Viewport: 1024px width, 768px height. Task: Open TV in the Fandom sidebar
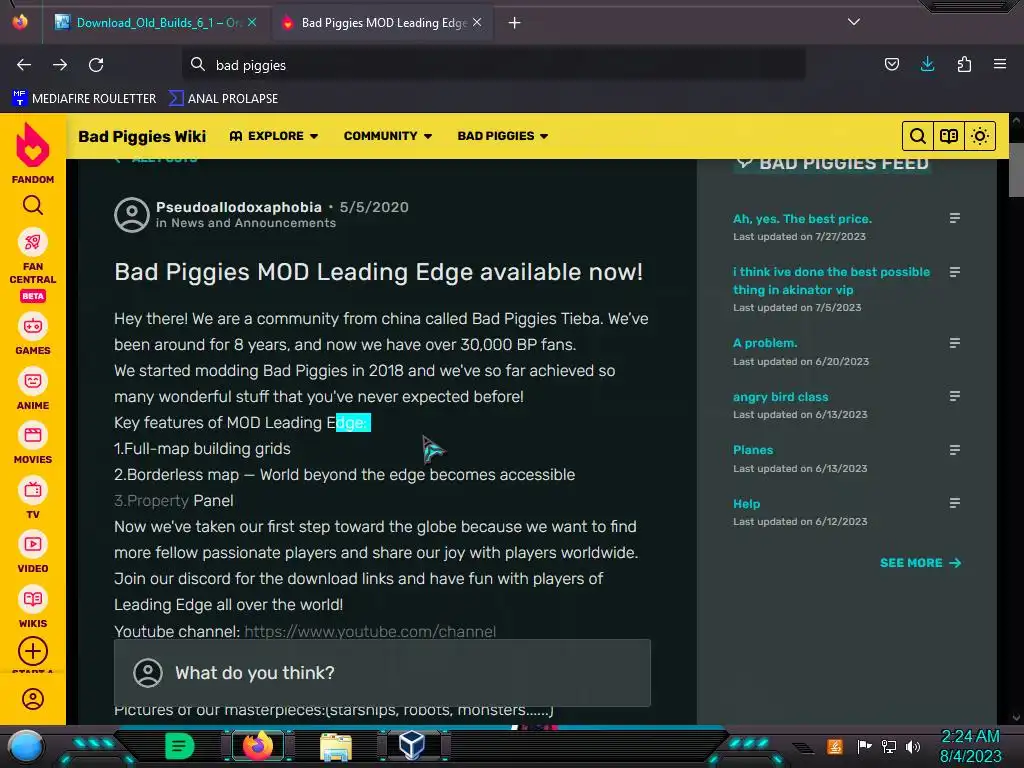[33, 498]
